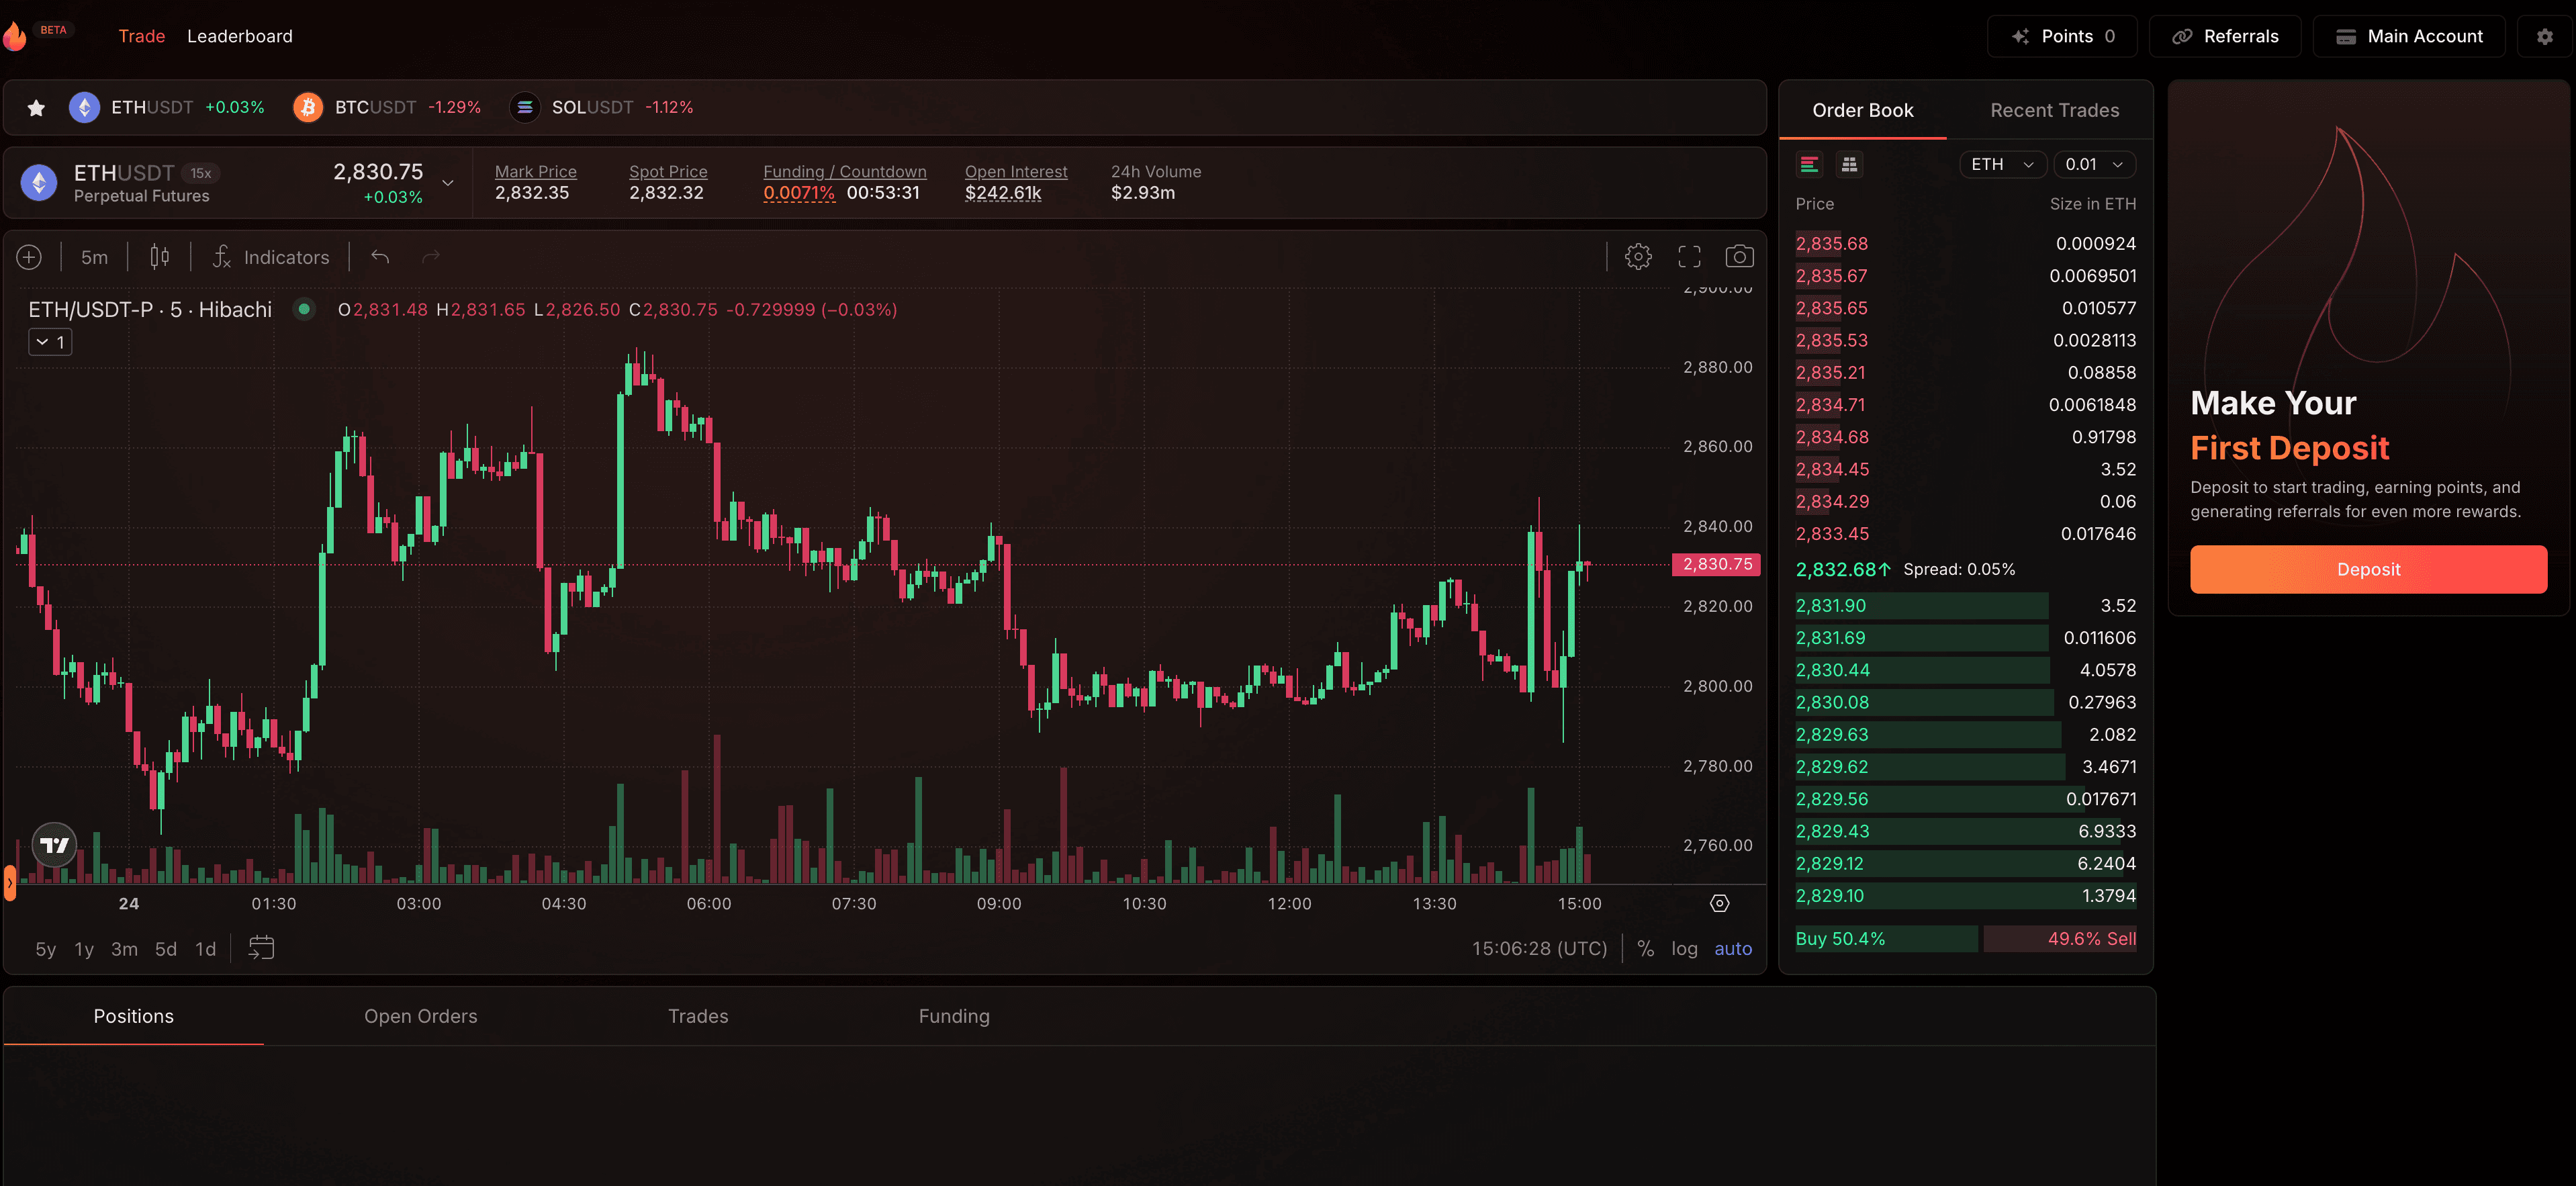The image size is (2576, 1186).
Task: Open candlestick chart style selector
Action: click(x=159, y=257)
